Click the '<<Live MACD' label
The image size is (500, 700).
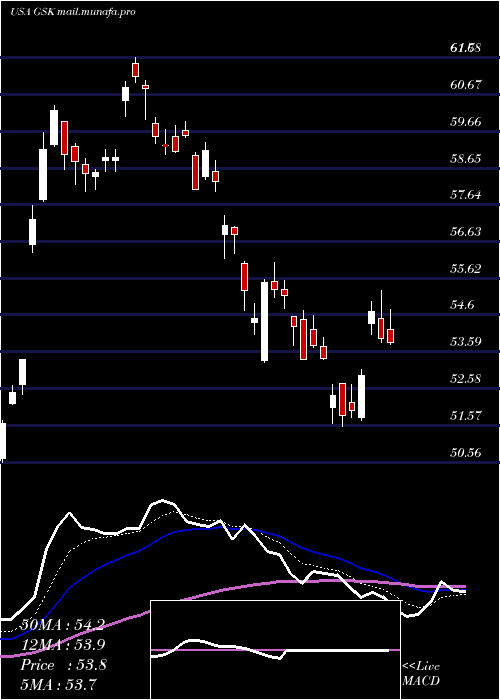click(x=421, y=674)
